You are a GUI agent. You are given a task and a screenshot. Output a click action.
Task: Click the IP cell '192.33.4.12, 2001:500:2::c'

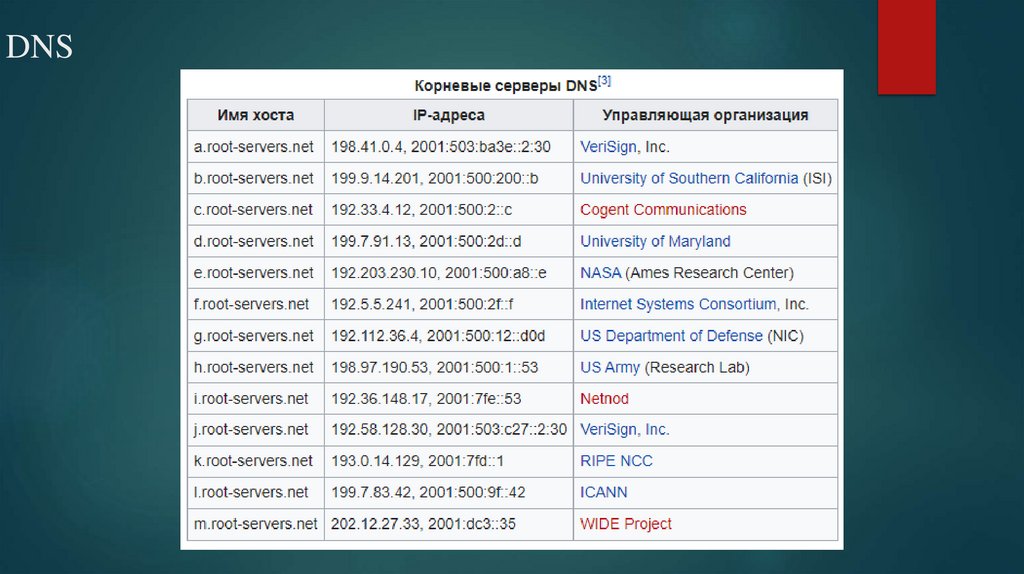449,210
